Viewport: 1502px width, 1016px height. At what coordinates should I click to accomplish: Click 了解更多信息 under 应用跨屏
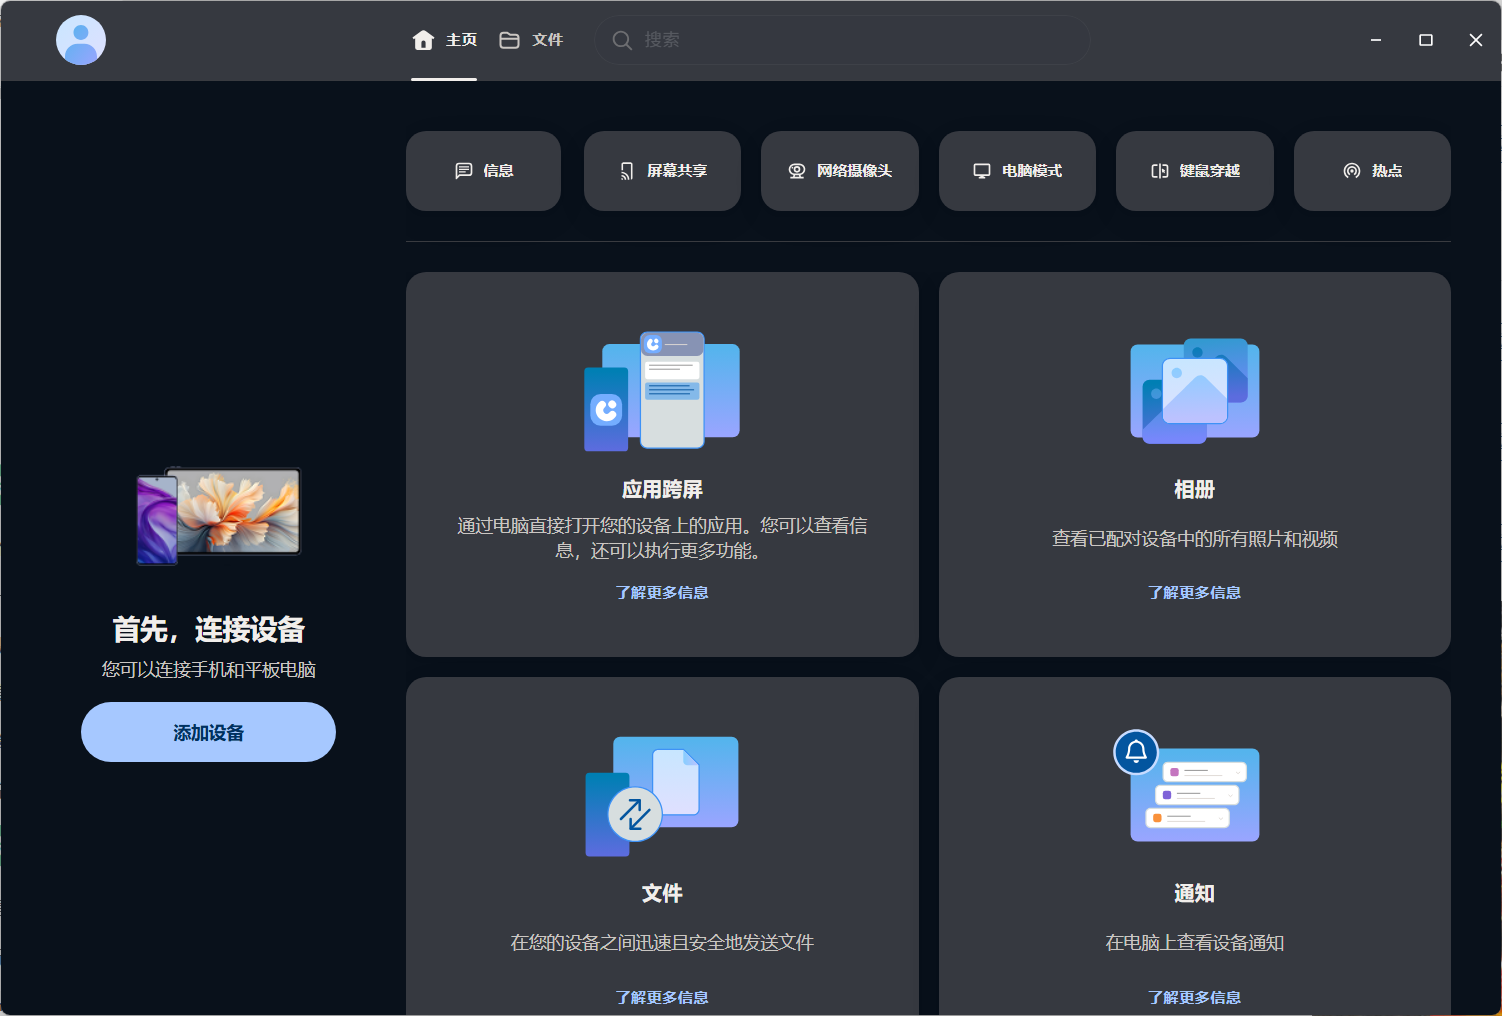662,592
